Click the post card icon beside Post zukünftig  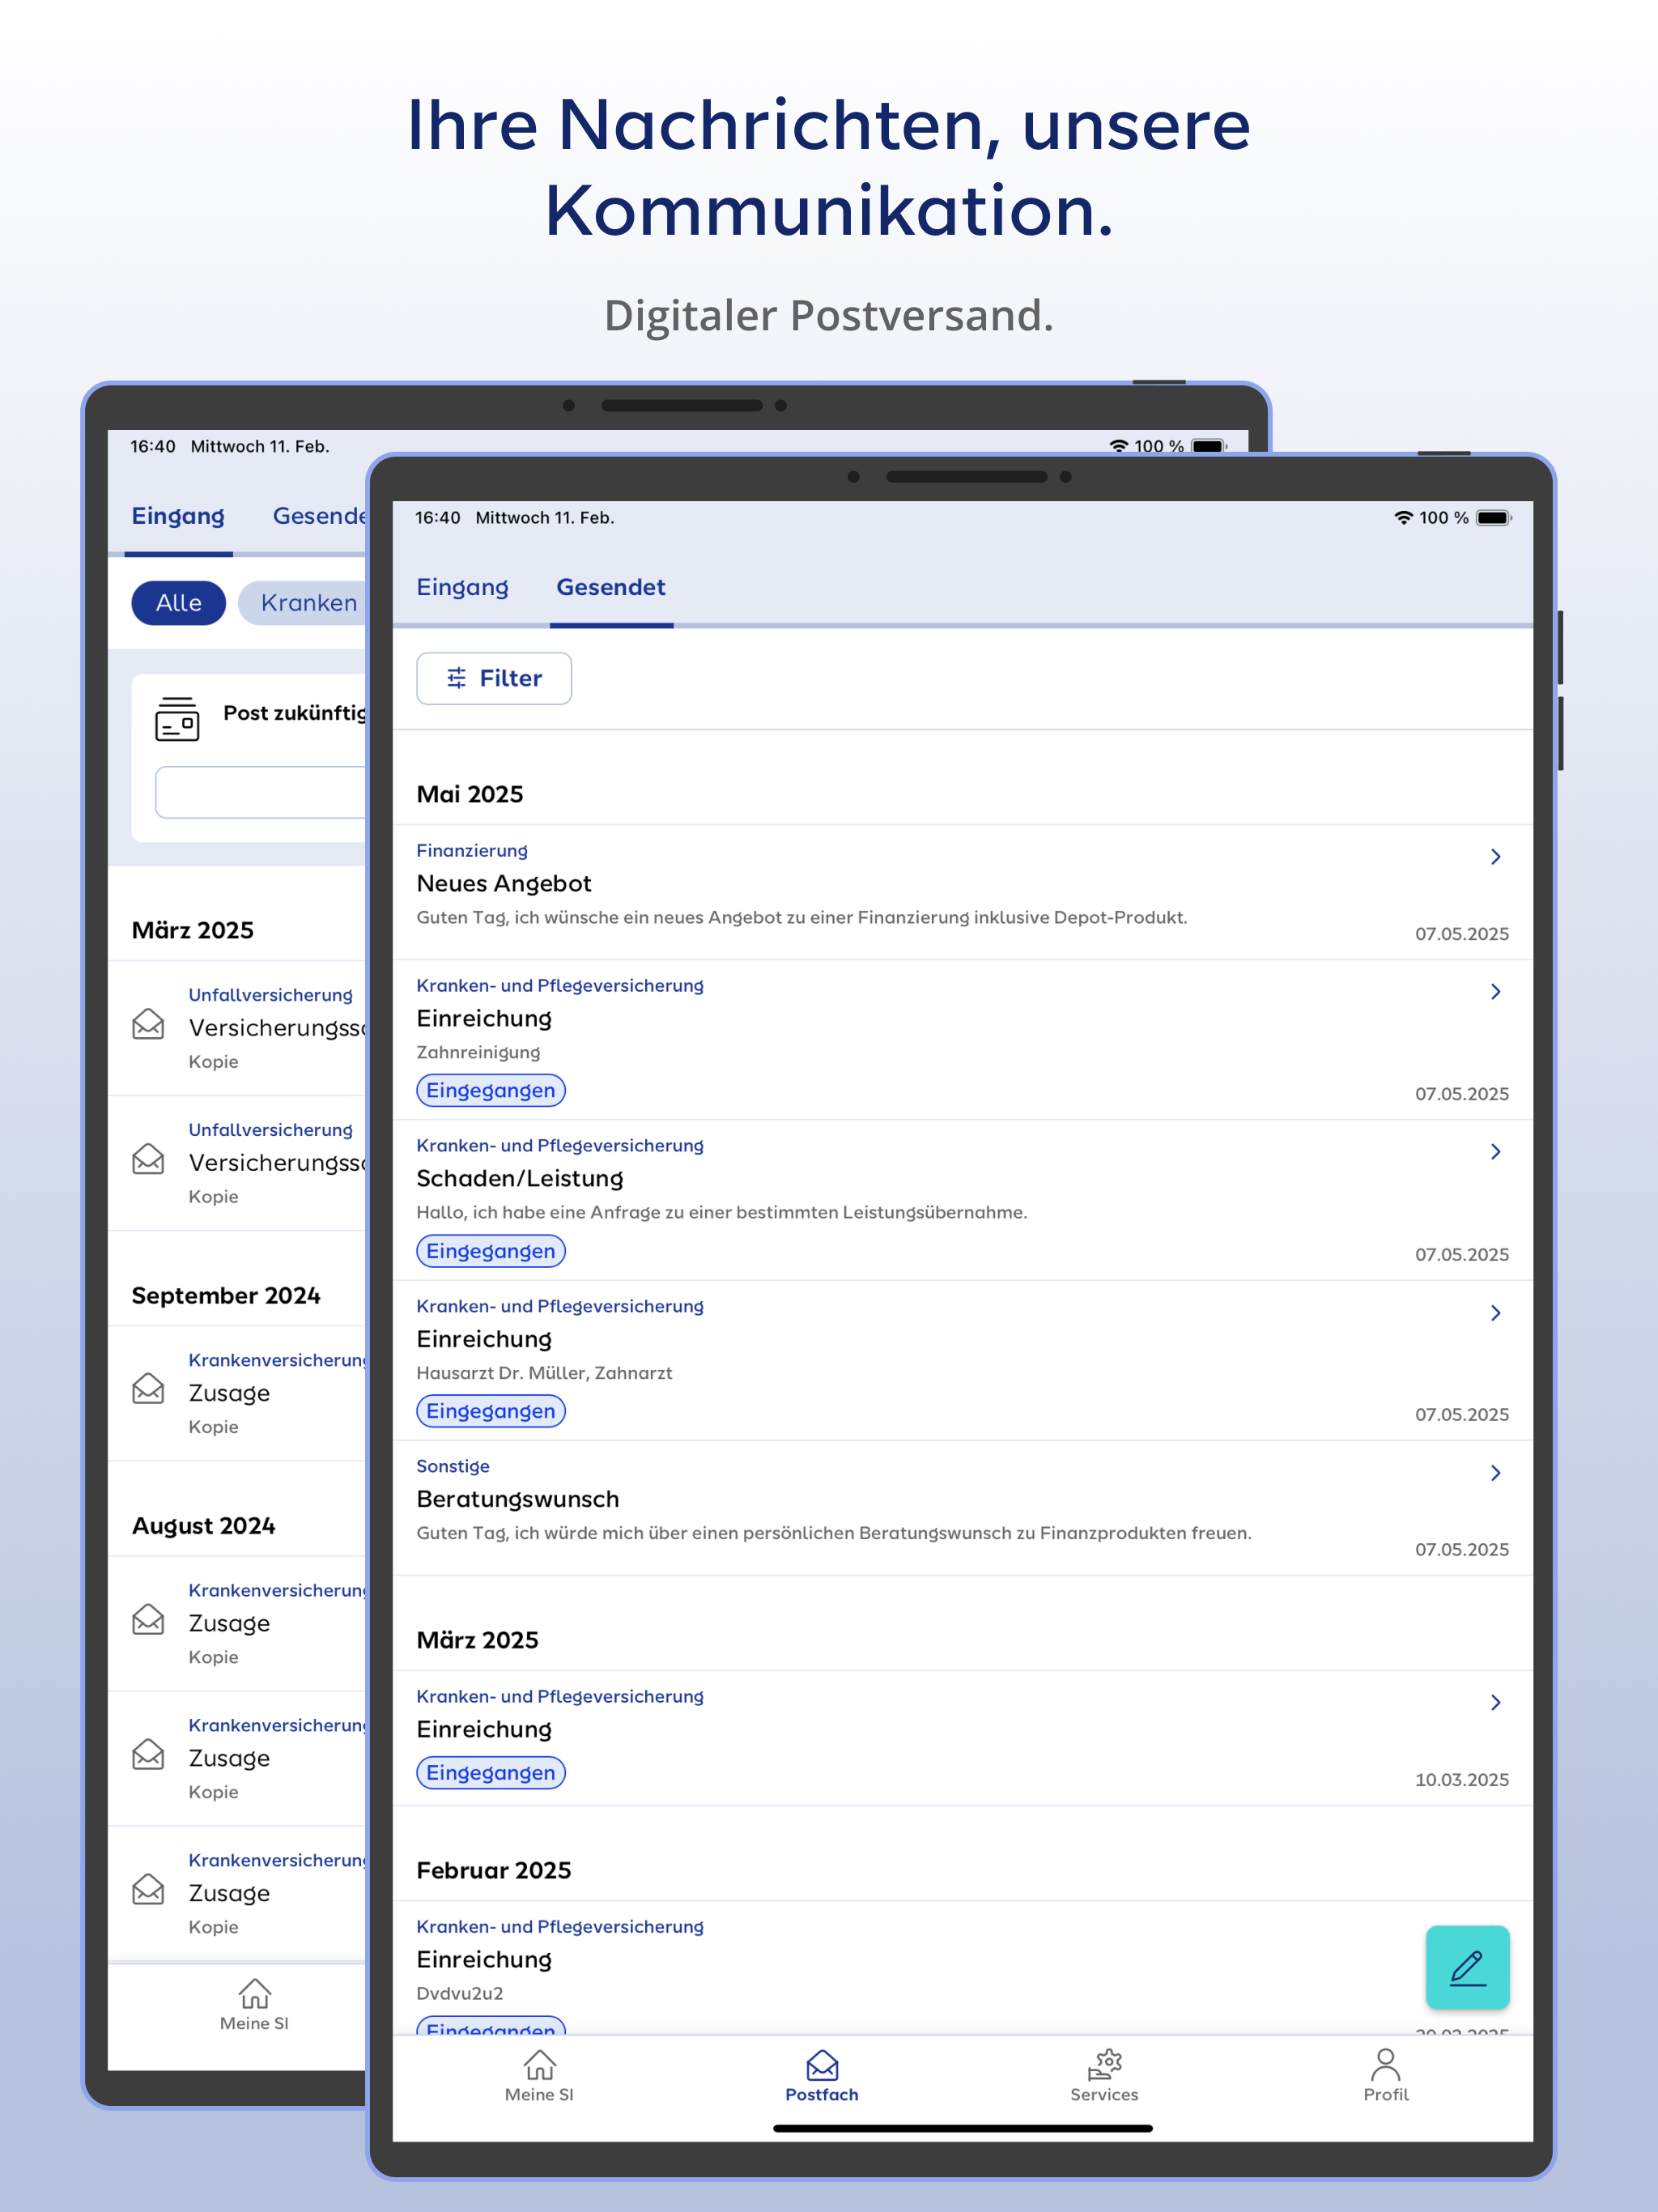(x=177, y=719)
